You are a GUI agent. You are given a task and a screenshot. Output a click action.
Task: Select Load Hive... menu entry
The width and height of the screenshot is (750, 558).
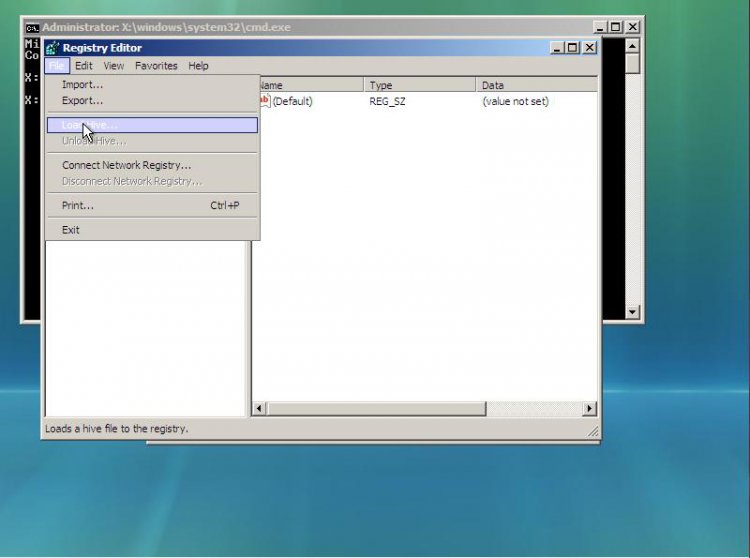152,125
